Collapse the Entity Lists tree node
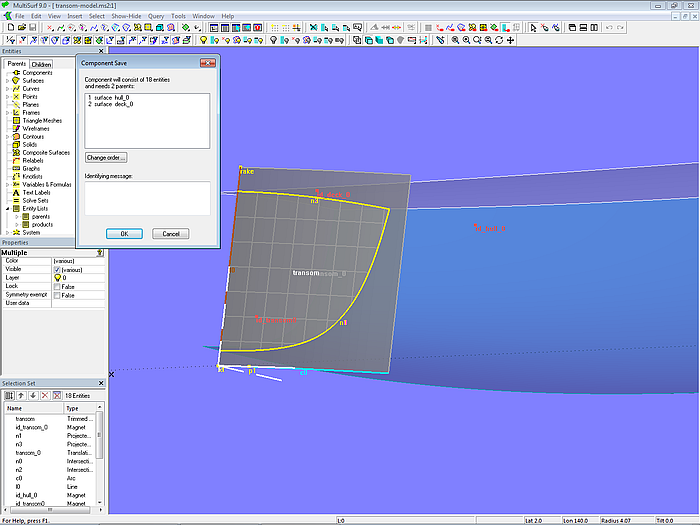Viewport: 700px width, 525px height. pos(7,208)
